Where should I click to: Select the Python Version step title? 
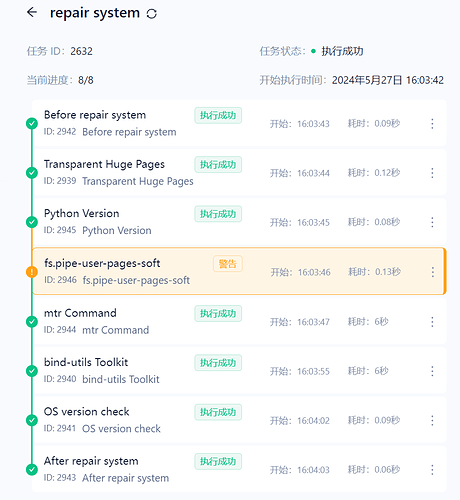[x=82, y=213]
